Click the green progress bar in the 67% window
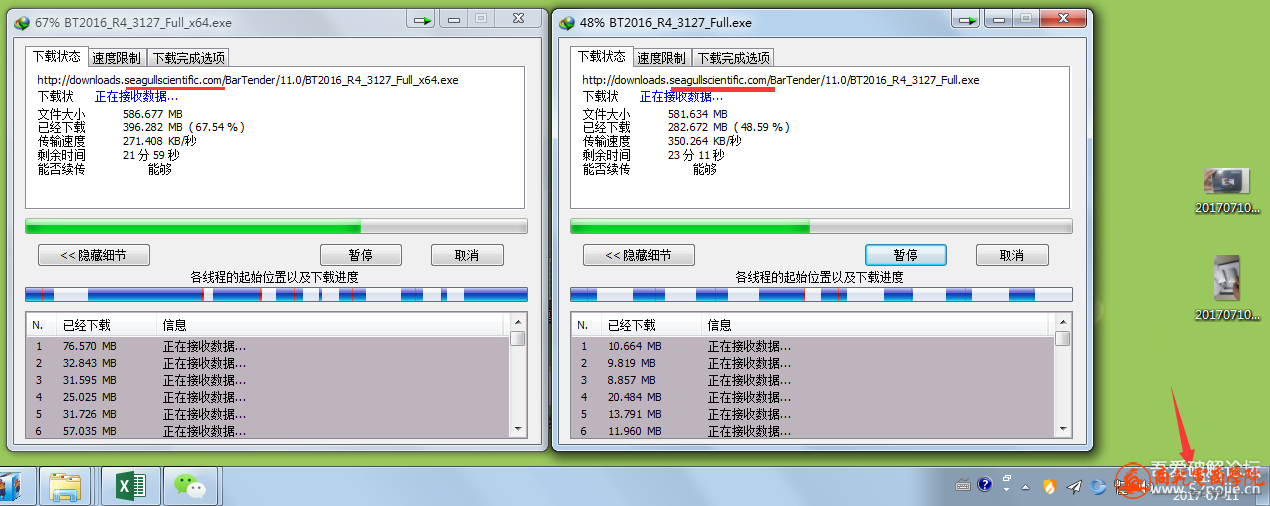Screen dimensions: 1270x506 (x=276, y=227)
